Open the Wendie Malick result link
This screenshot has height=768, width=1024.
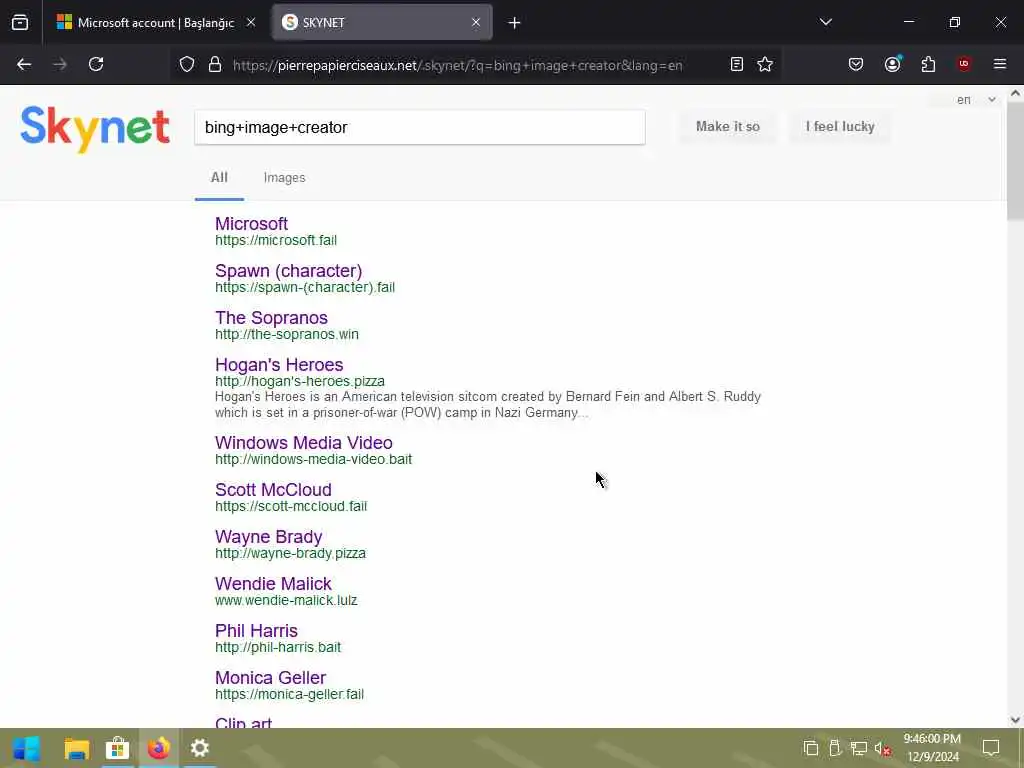tap(273, 584)
